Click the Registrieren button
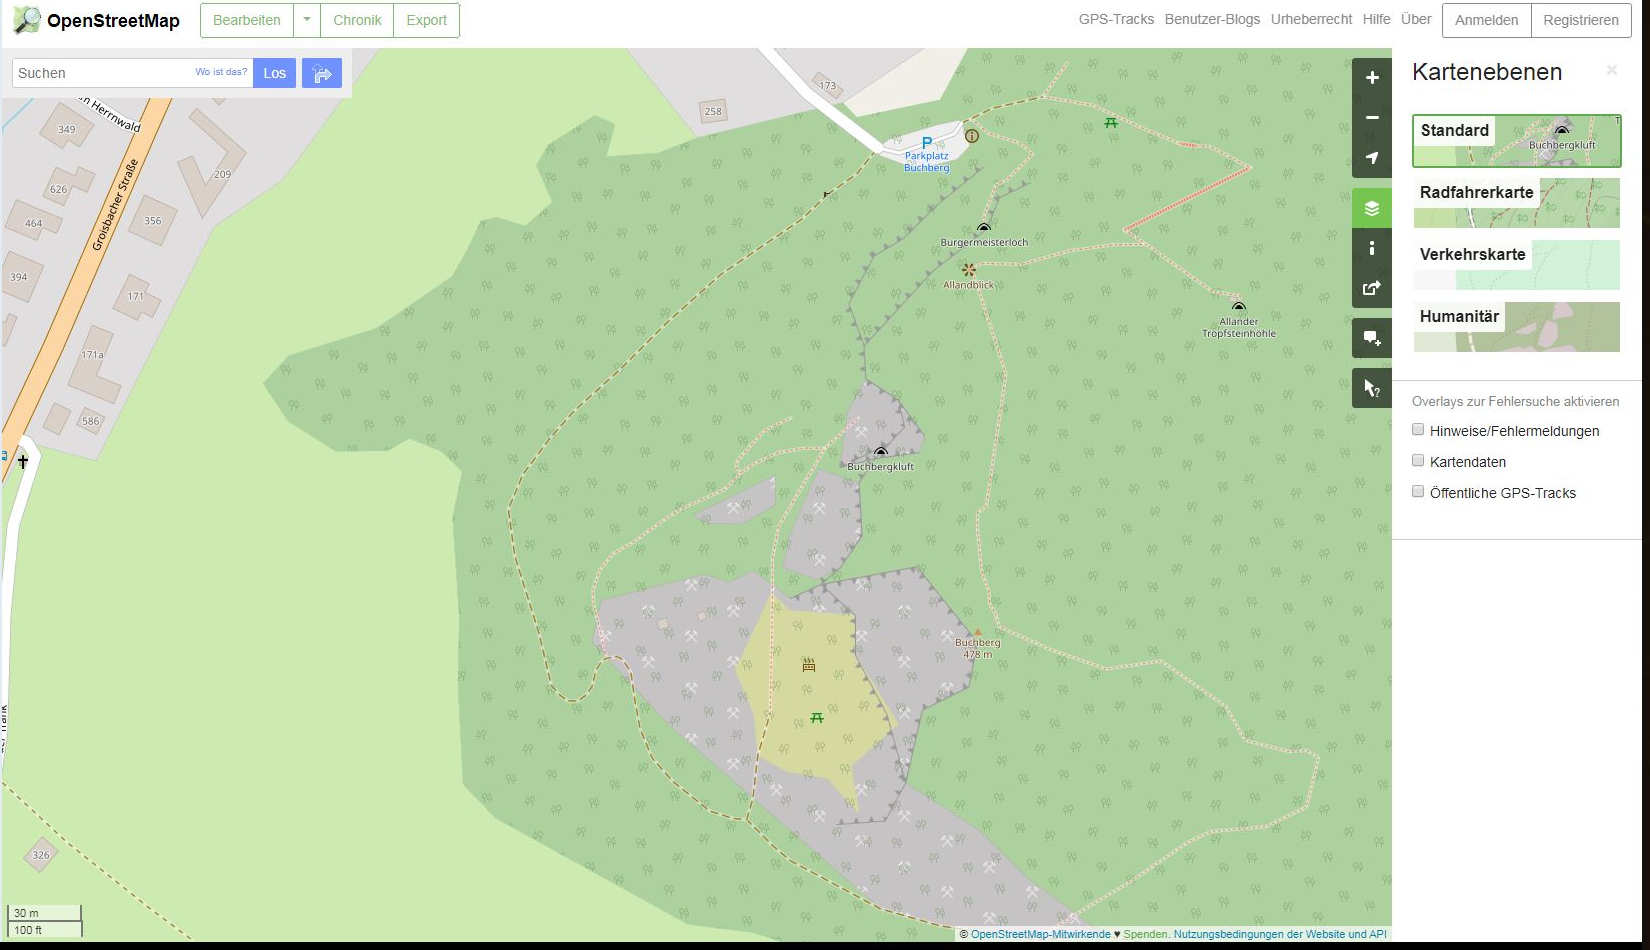This screenshot has width=1650, height=950. point(1580,20)
